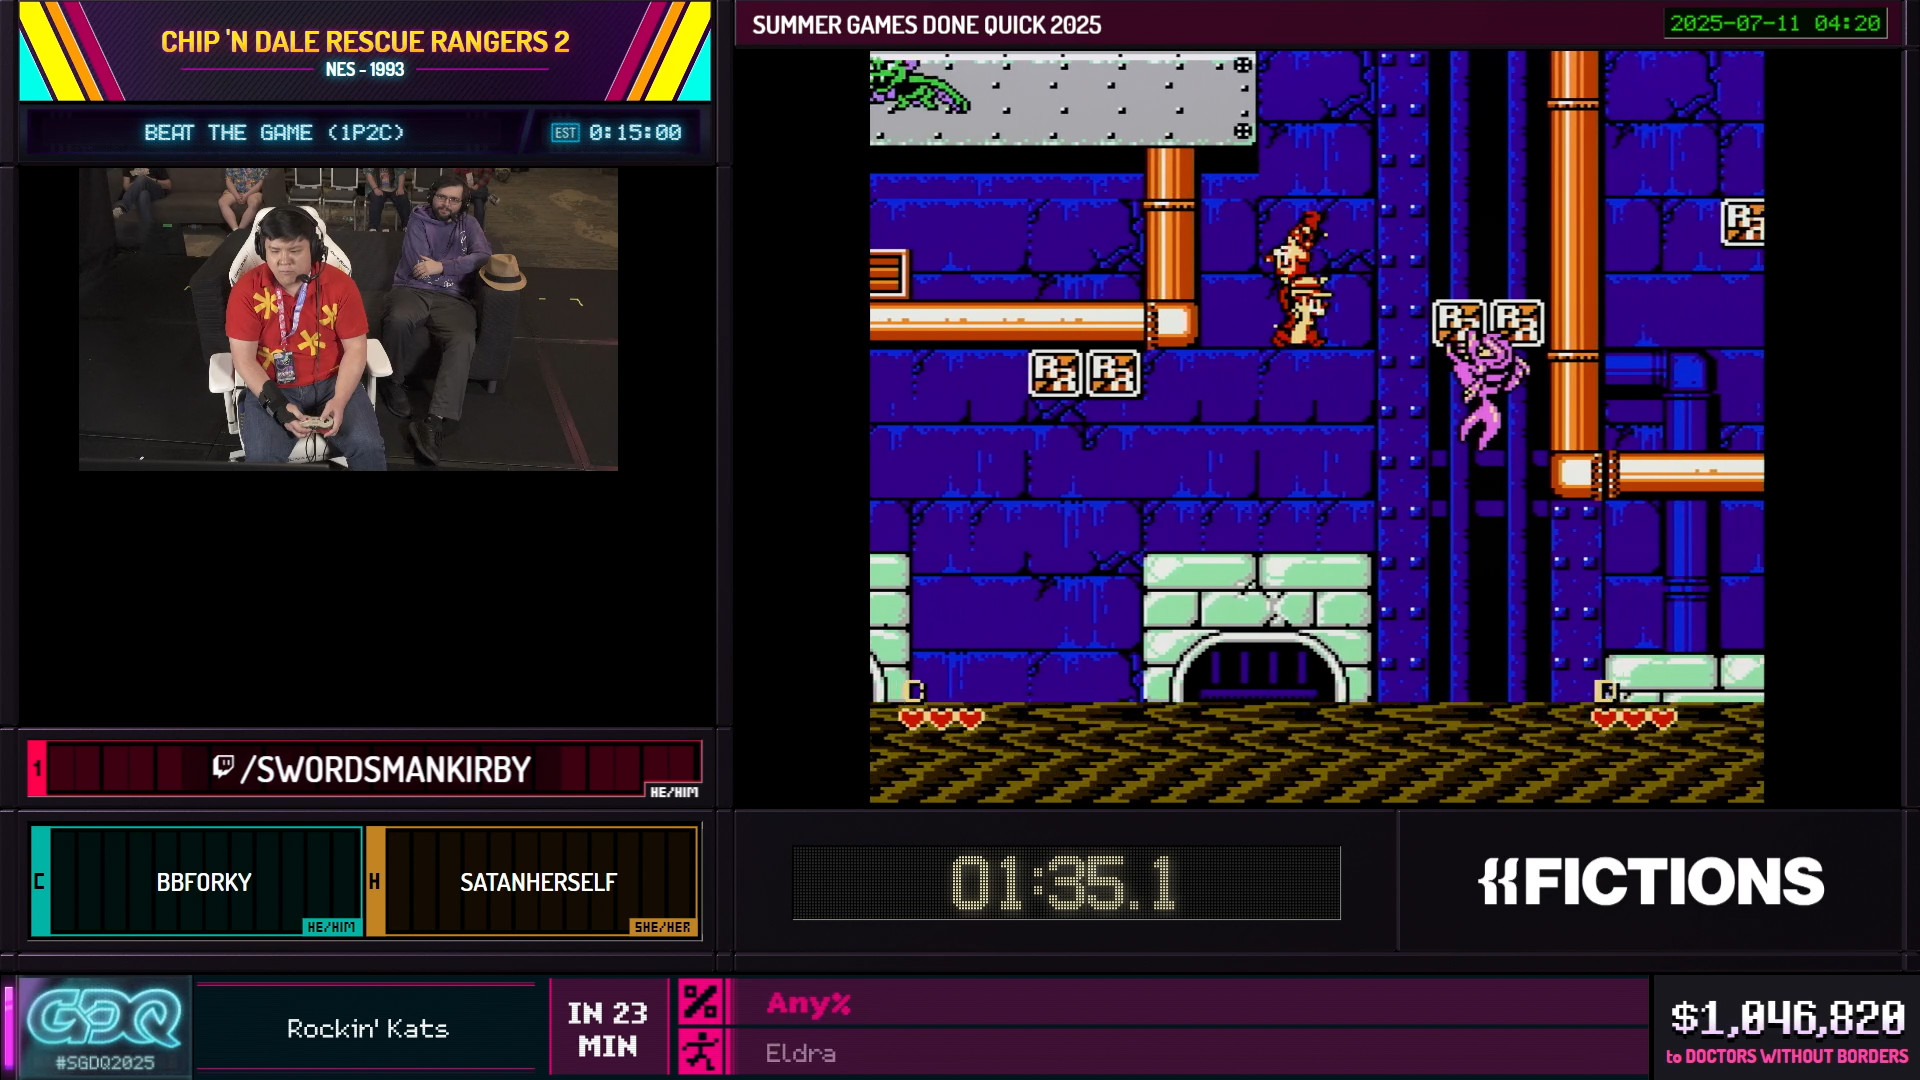Click the SHE/HER pronoun tag

coord(662,927)
